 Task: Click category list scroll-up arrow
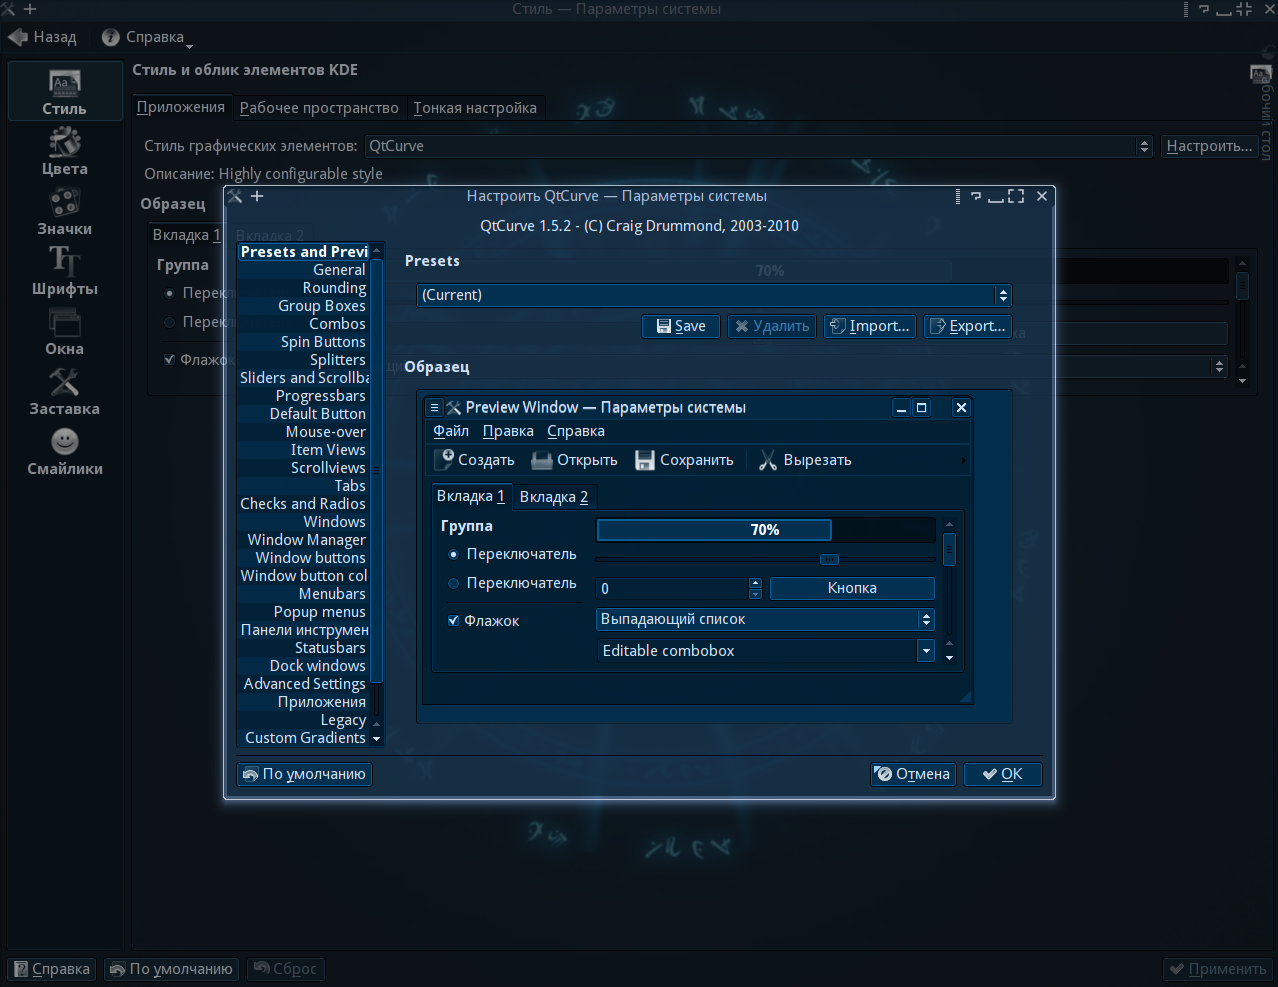[377, 252]
